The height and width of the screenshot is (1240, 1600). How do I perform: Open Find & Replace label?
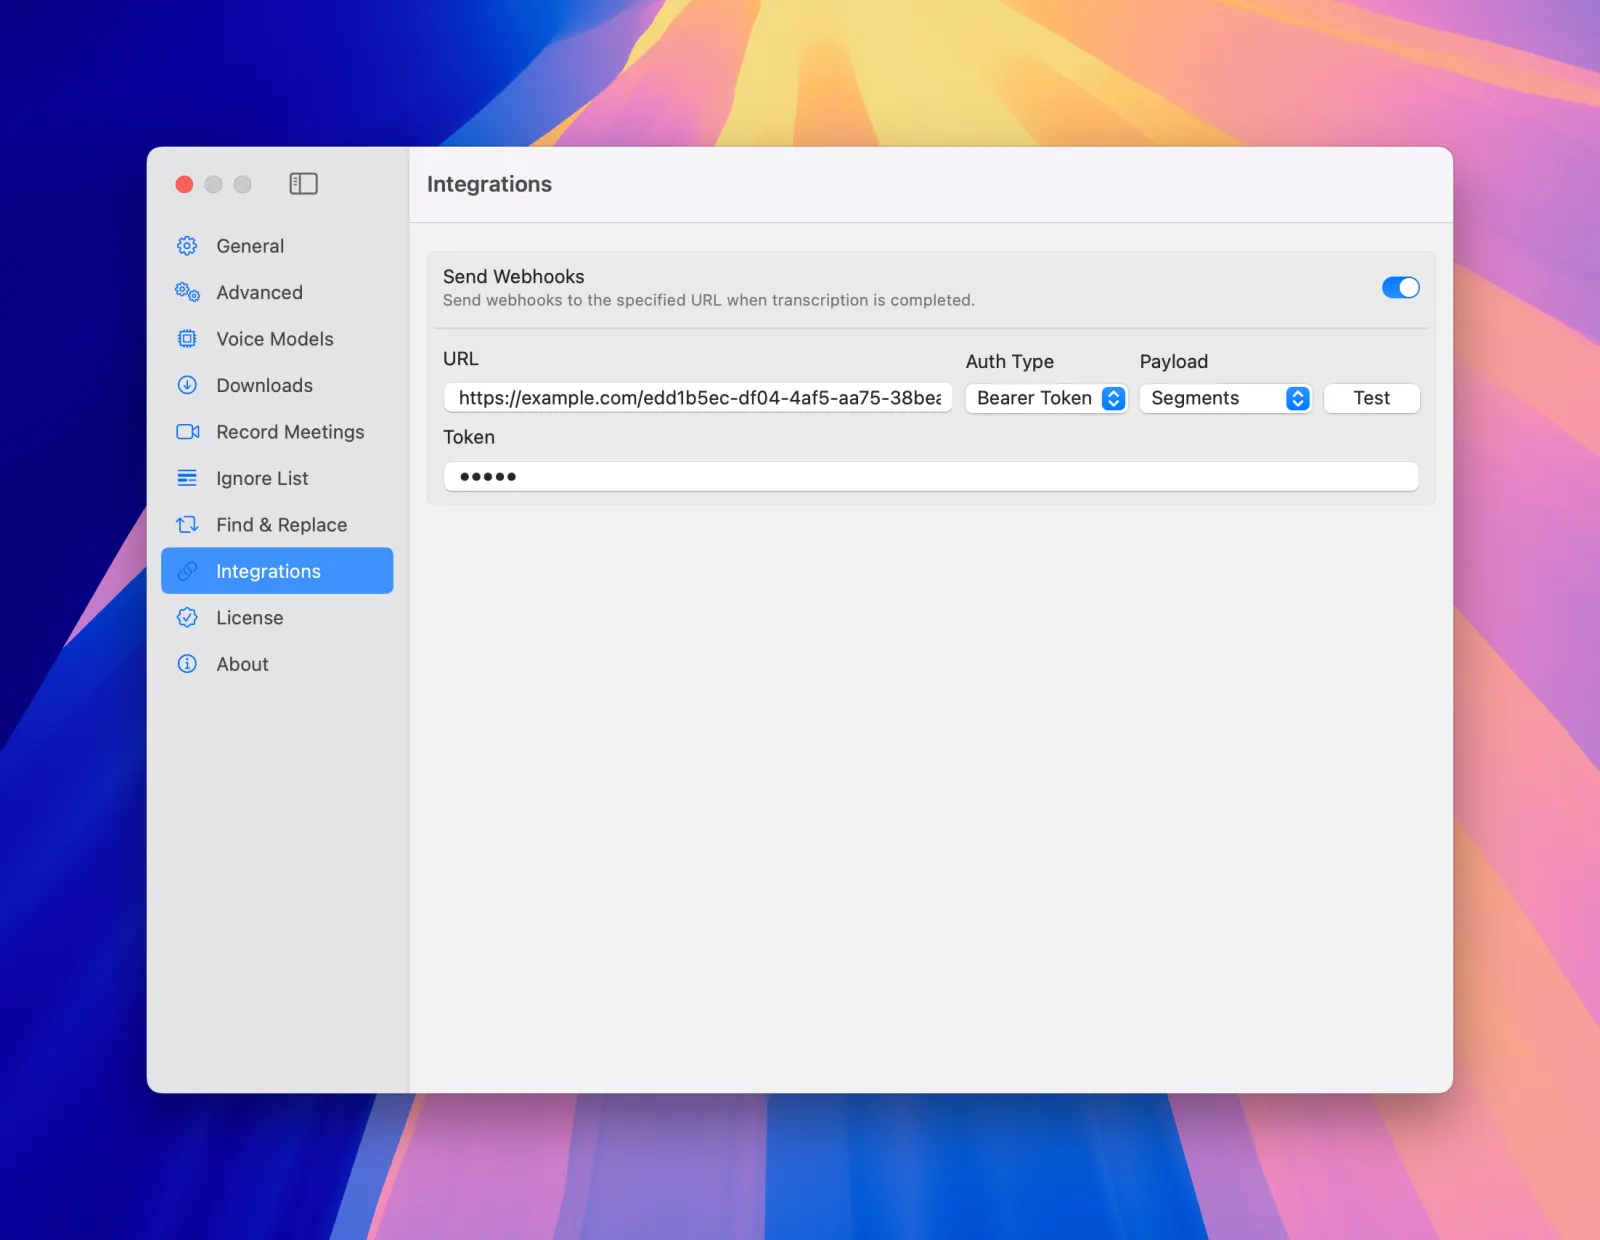point(282,525)
